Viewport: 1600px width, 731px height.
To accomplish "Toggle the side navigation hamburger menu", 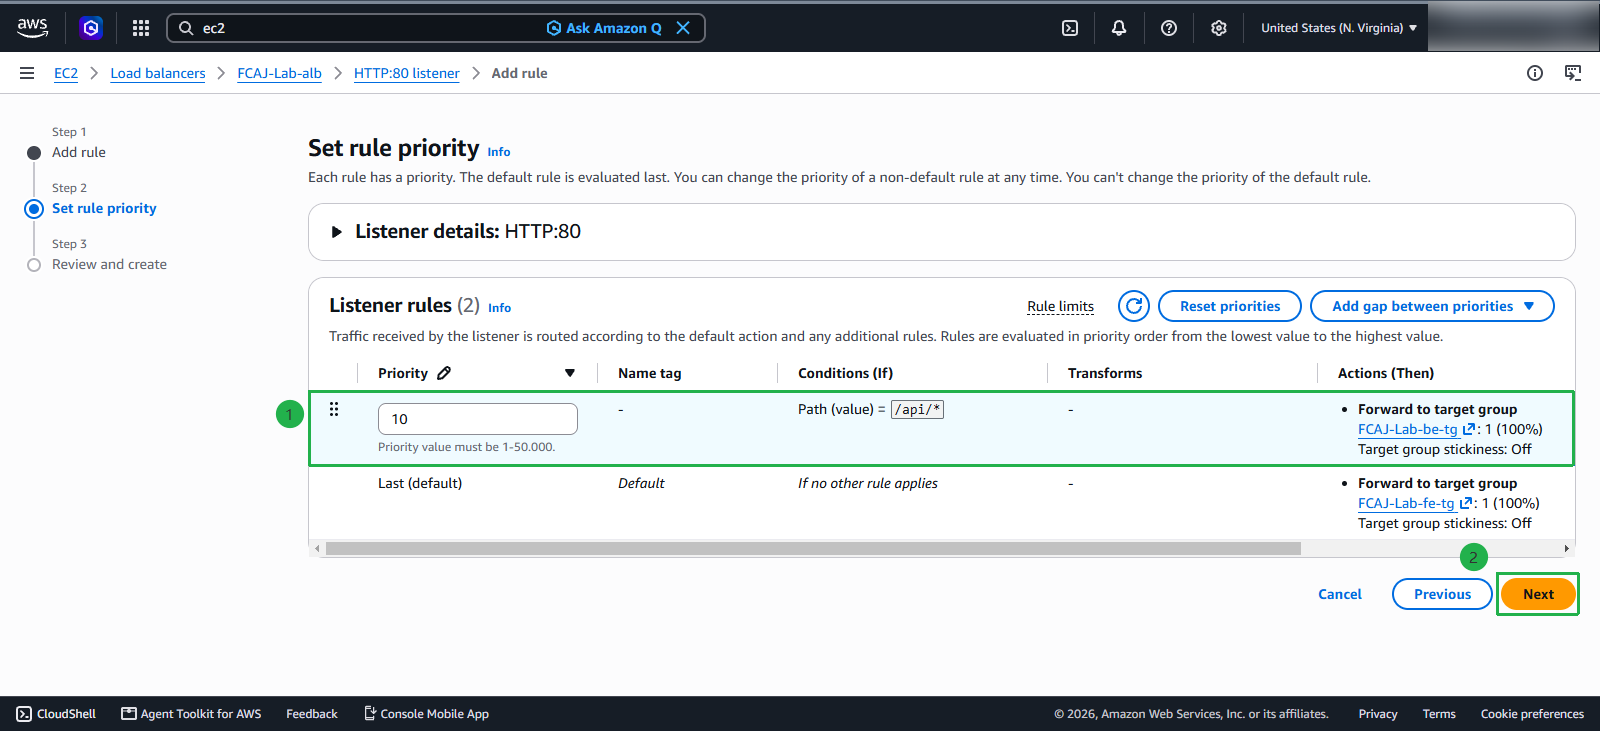I will click(27, 73).
